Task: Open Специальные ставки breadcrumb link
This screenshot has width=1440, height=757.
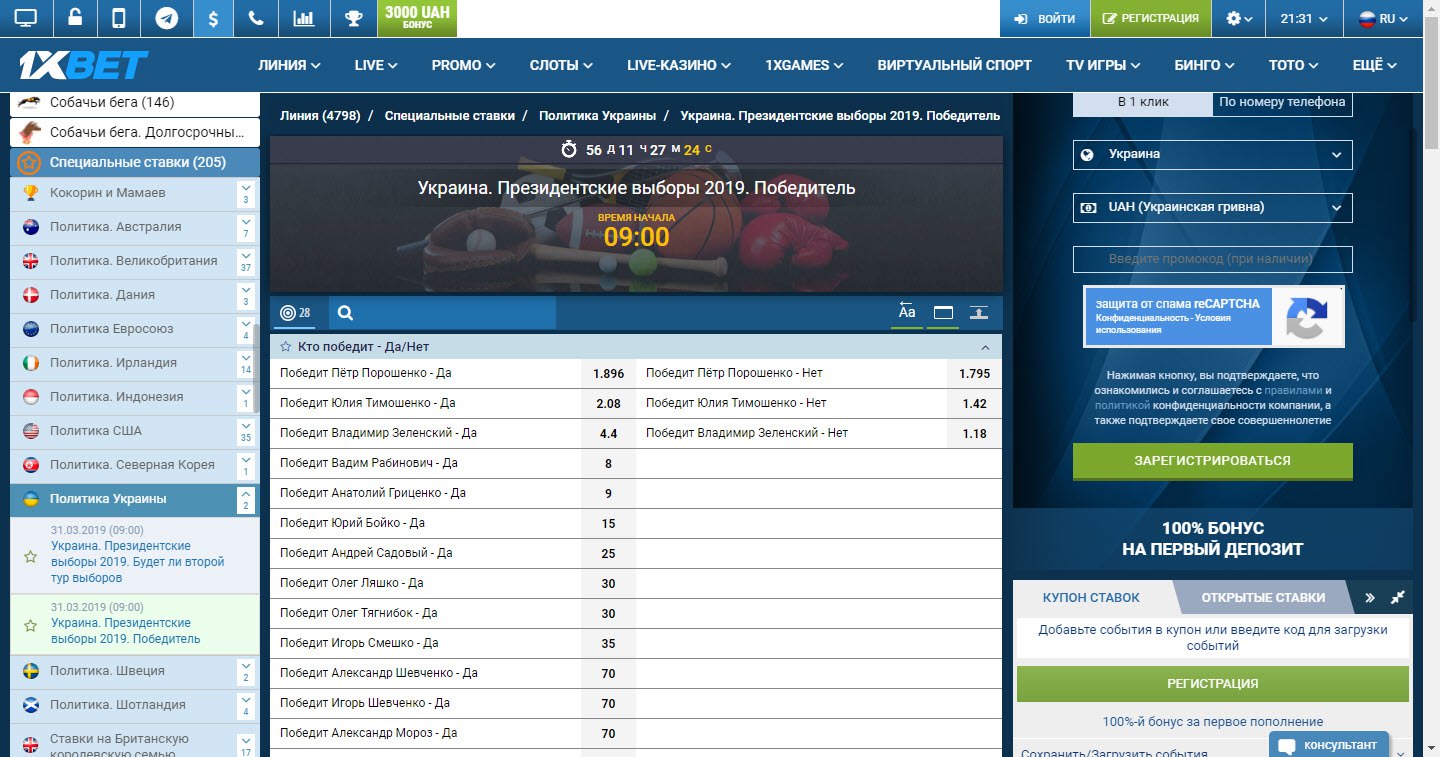Action: point(449,116)
